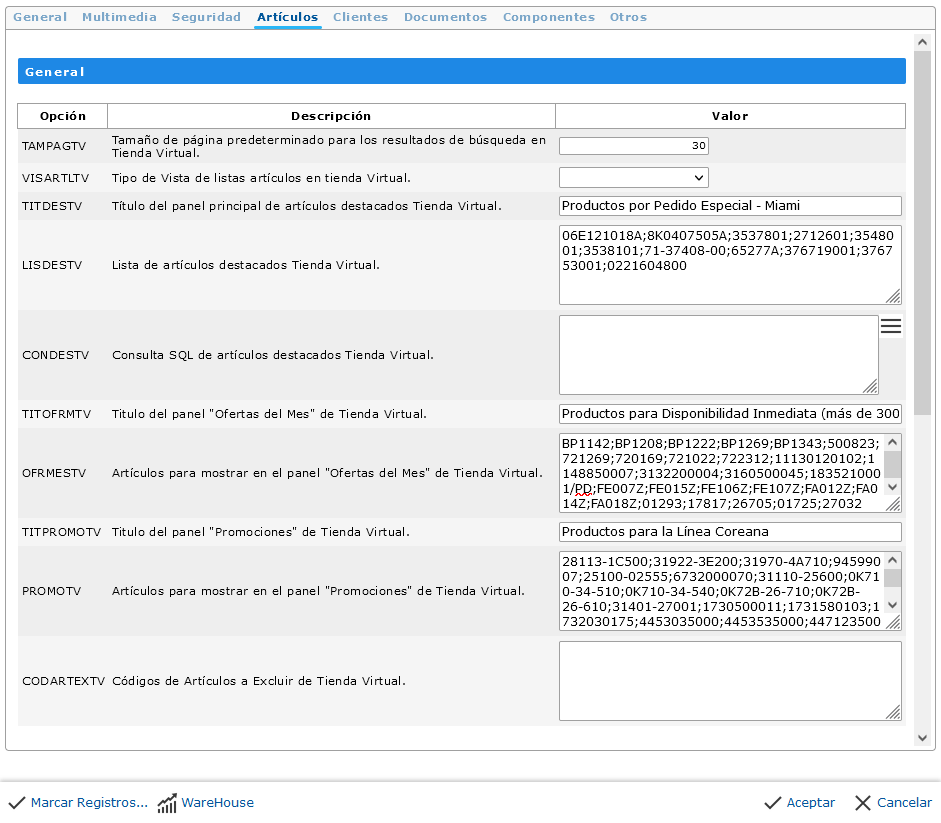Screen dimensions: 941x823
Task: Click the X icon next to Cancelar
Action: (x=863, y=803)
